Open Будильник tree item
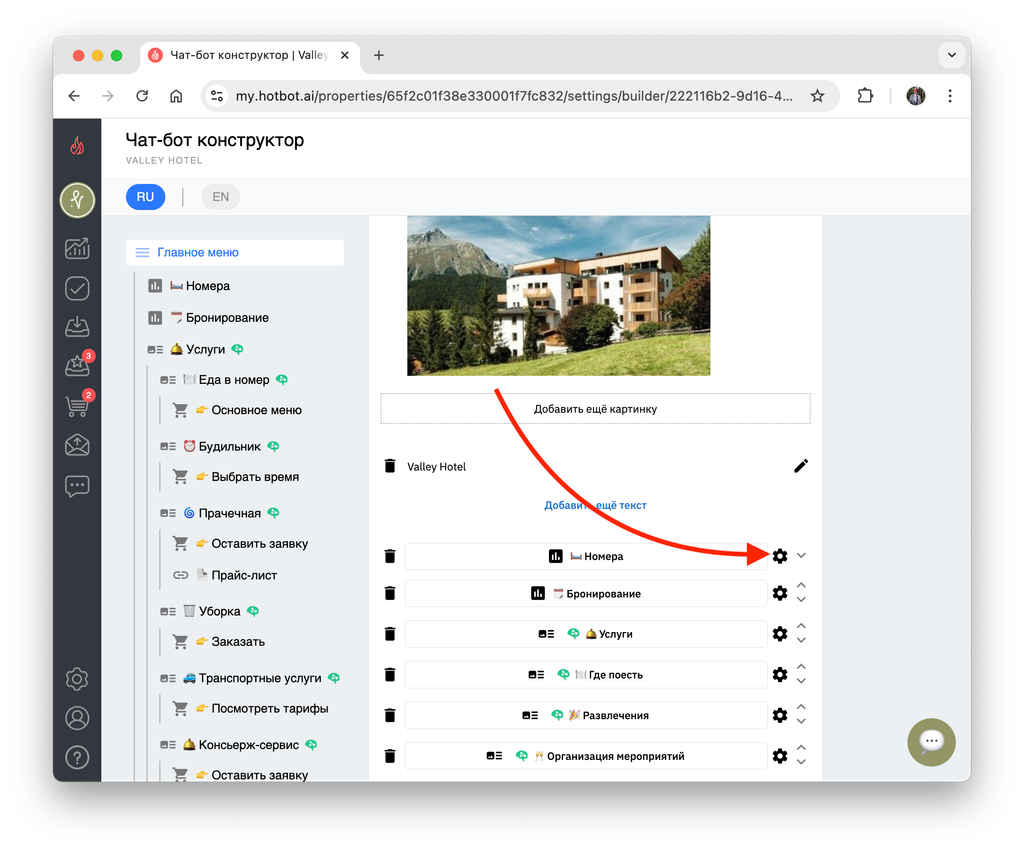This screenshot has height=852, width=1024. pos(220,447)
